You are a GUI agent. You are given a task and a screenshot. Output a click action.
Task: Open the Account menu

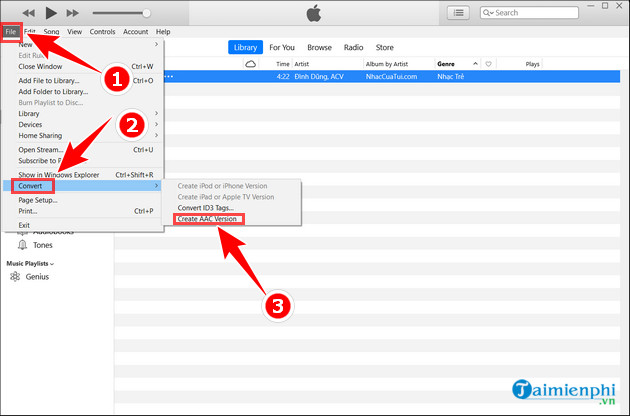(x=135, y=32)
